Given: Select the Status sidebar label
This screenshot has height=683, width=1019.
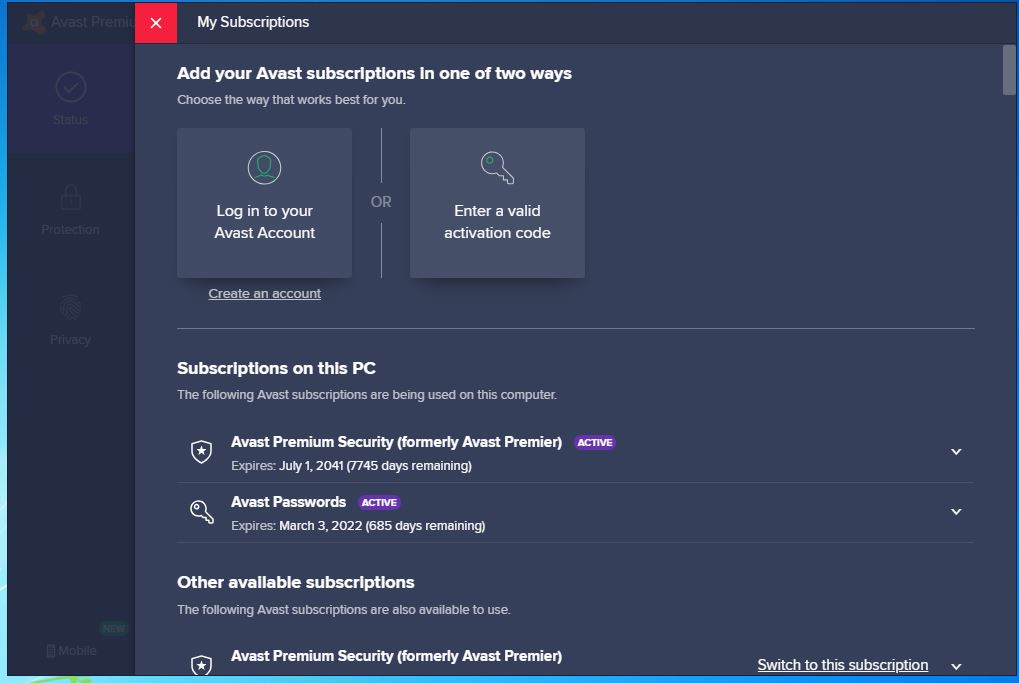Looking at the screenshot, I should click(x=70, y=120).
